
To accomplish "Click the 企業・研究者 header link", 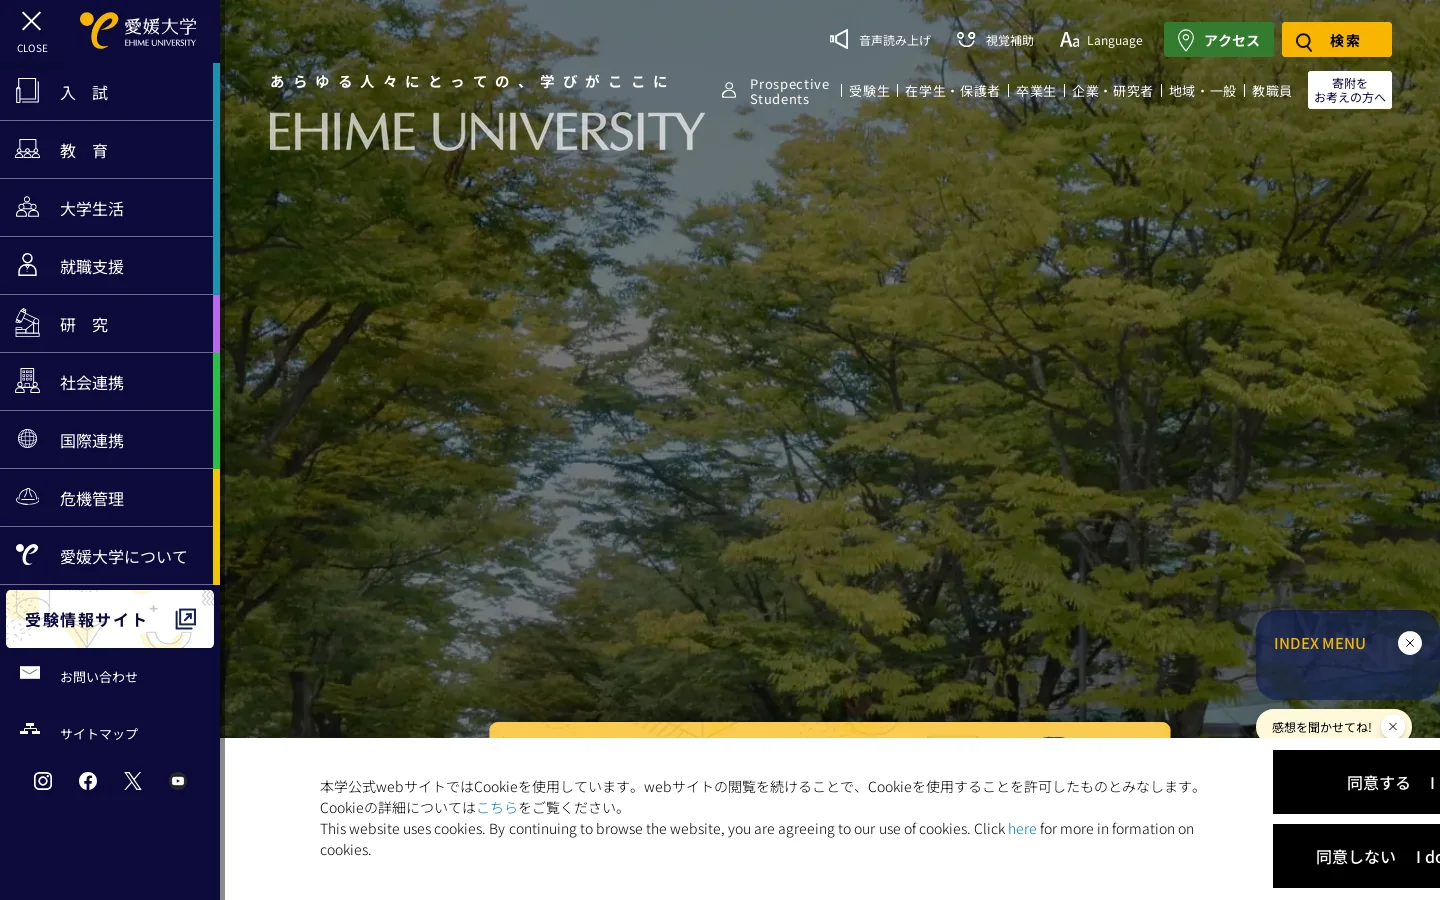I will pos(1112,91).
